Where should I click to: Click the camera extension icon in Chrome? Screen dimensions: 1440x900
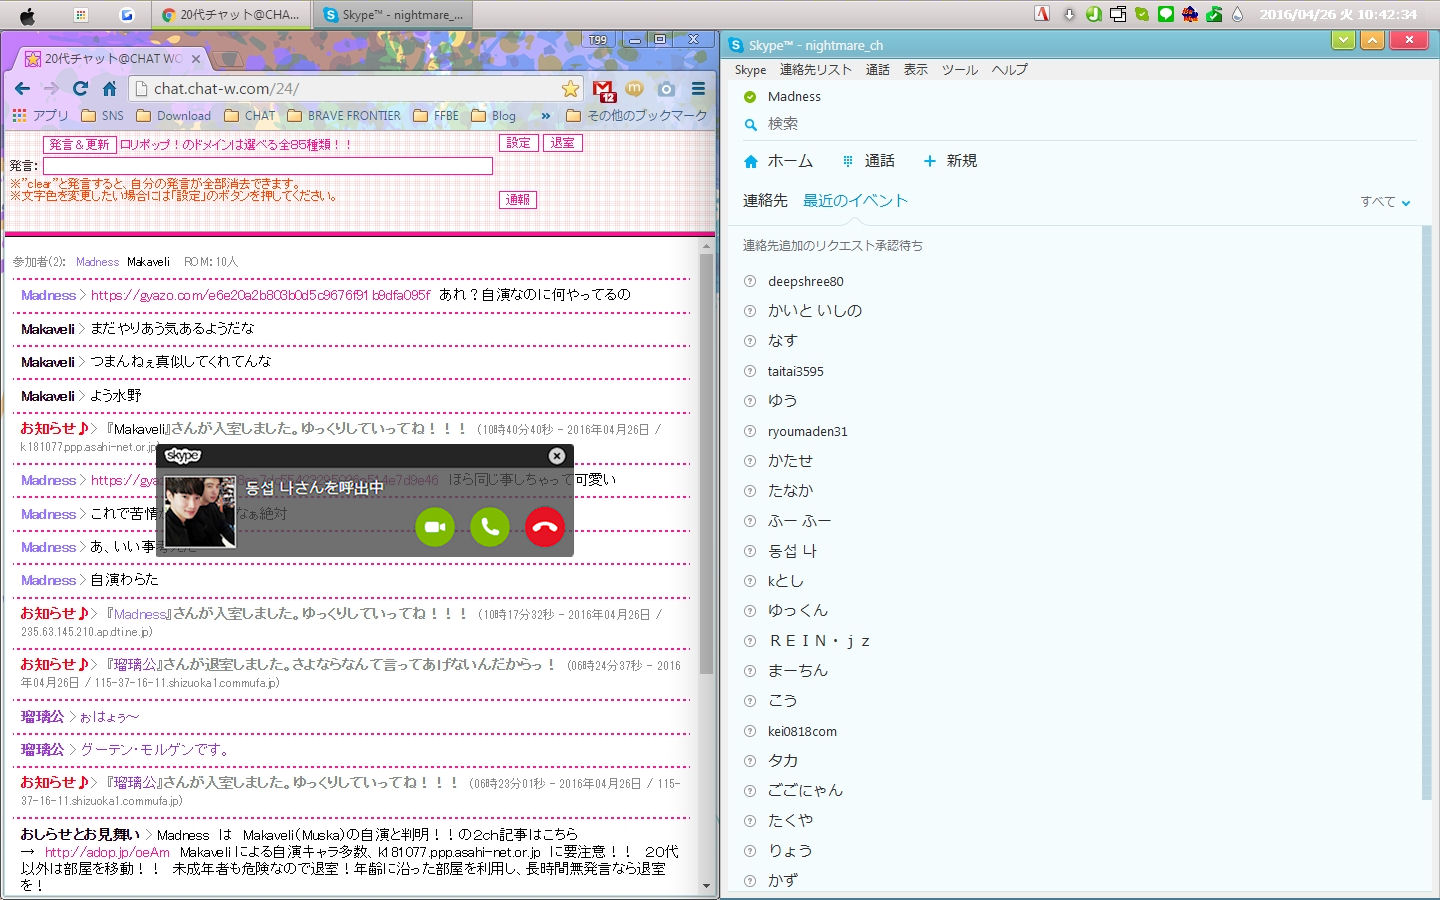[x=666, y=89]
